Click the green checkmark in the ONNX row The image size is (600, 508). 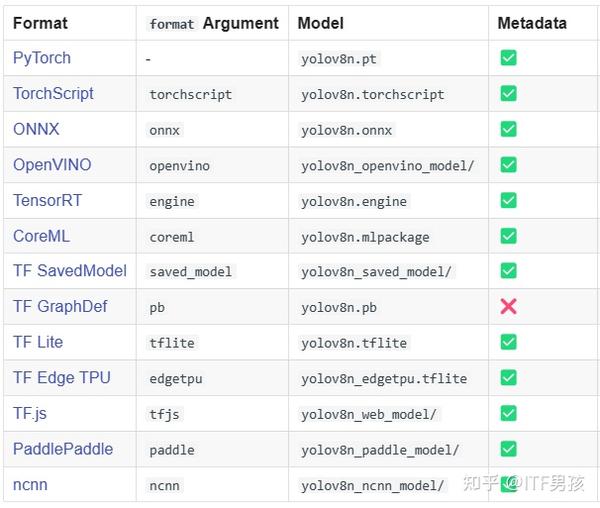(x=508, y=129)
